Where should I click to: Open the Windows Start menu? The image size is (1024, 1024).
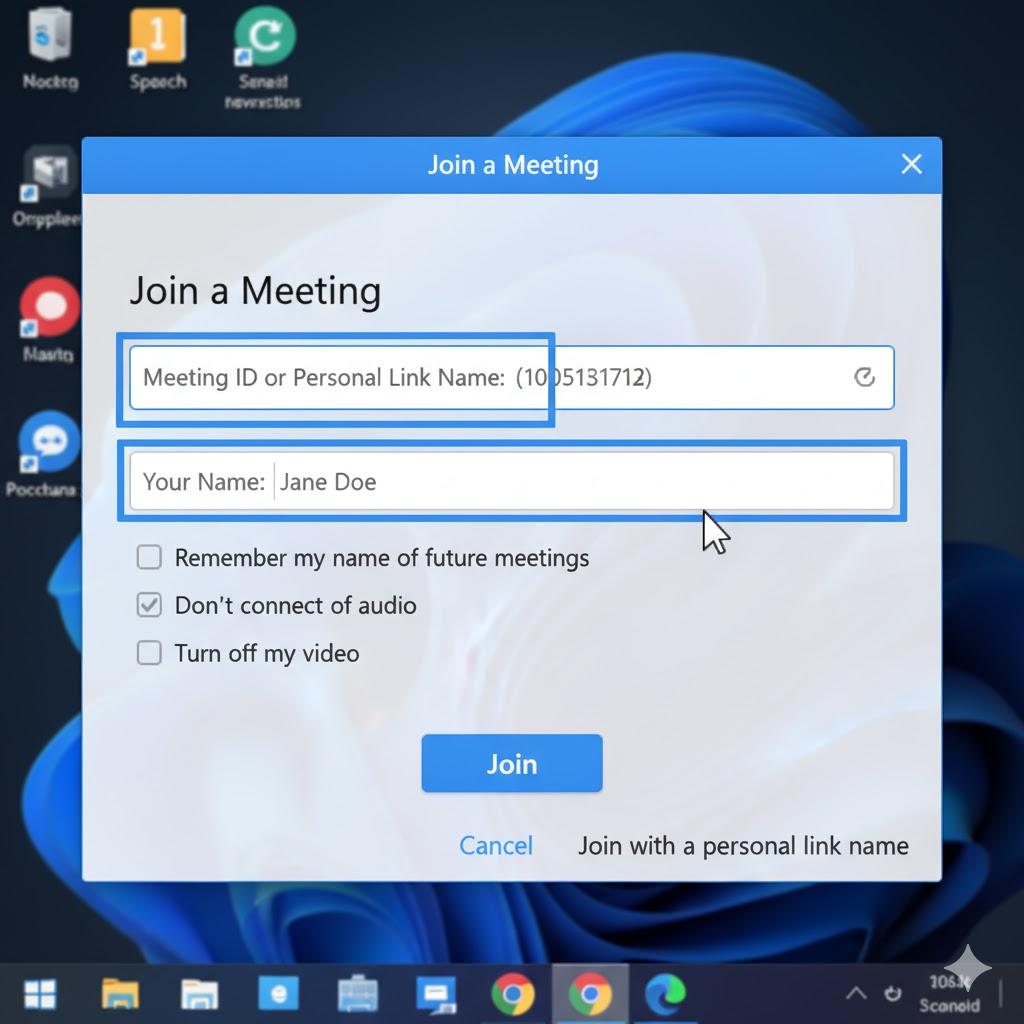(x=40, y=994)
